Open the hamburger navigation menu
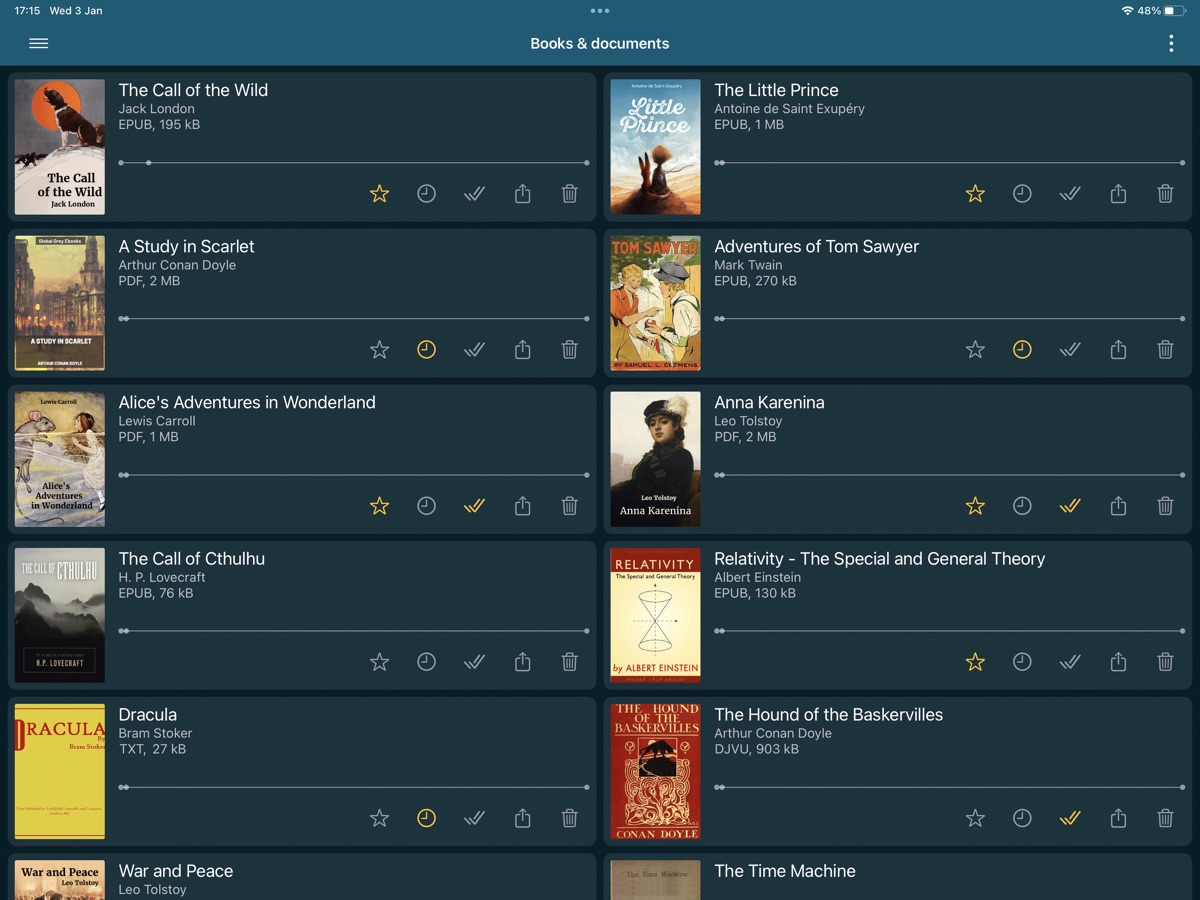 (x=39, y=43)
